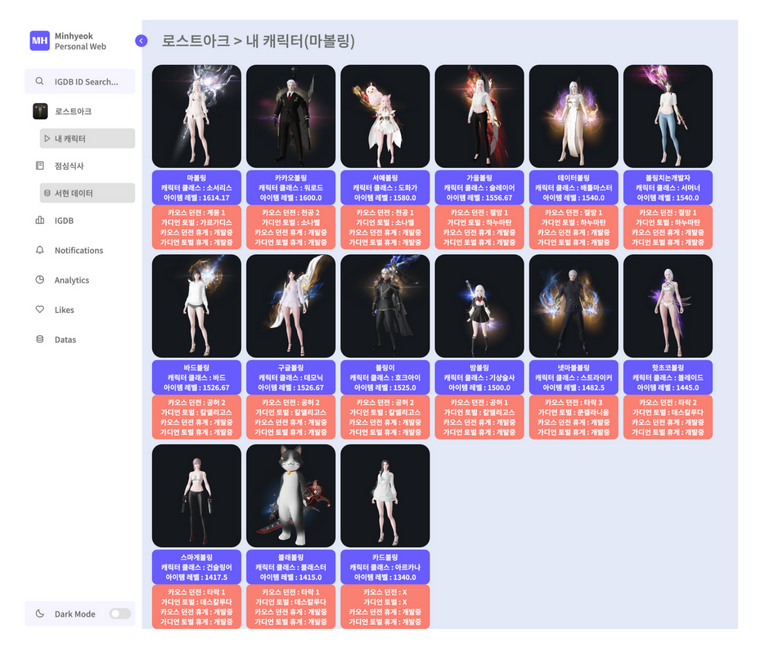The image size is (773, 651).
Task: Click 넷마블볼링 info card with level 1482.5
Action: pos(573,377)
